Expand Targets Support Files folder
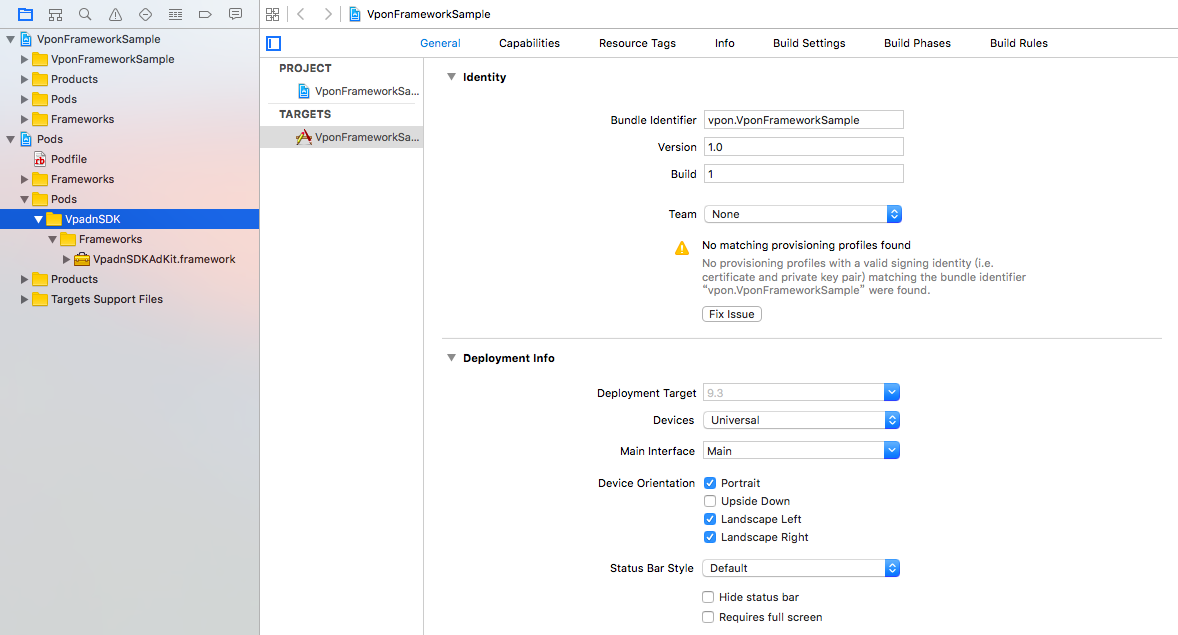The height and width of the screenshot is (635, 1178). 24,299
